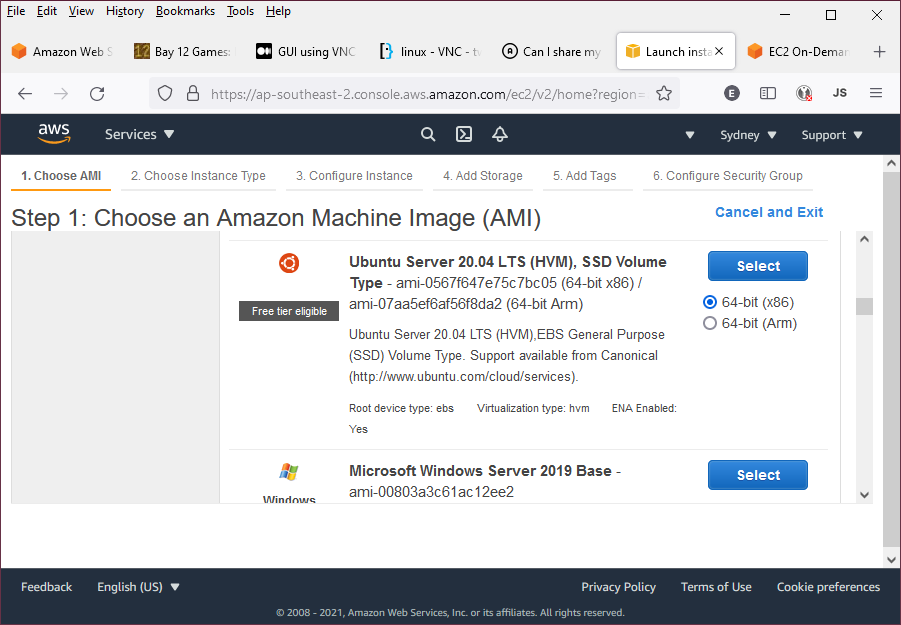Image resolution: width=901 pixels, height=625 pixels.
Task: Reload the page with refresh icon
Action: click(x=97, y=94)
